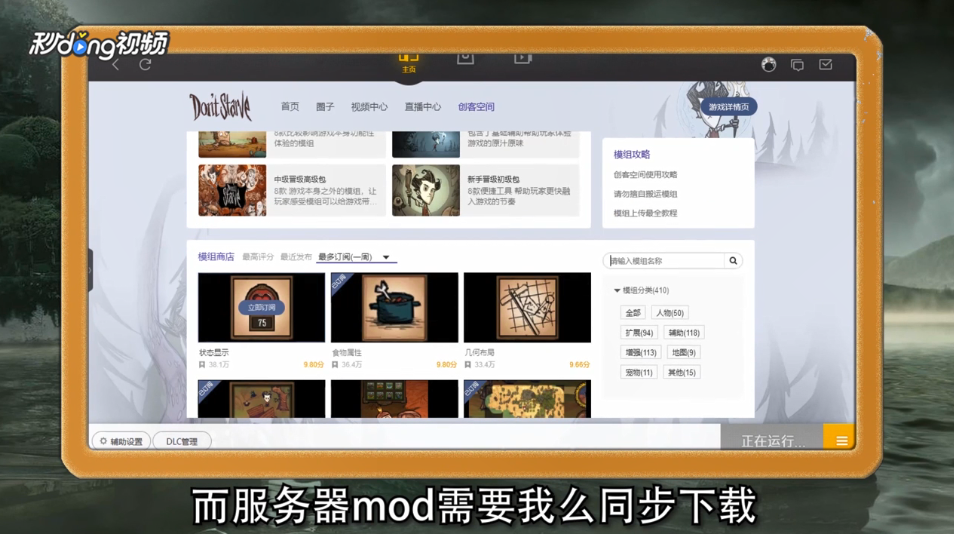Viewport: 954px width, 534px height.
Task: Open the 创客空间 navigation item
Action: [x=476, y=106]
